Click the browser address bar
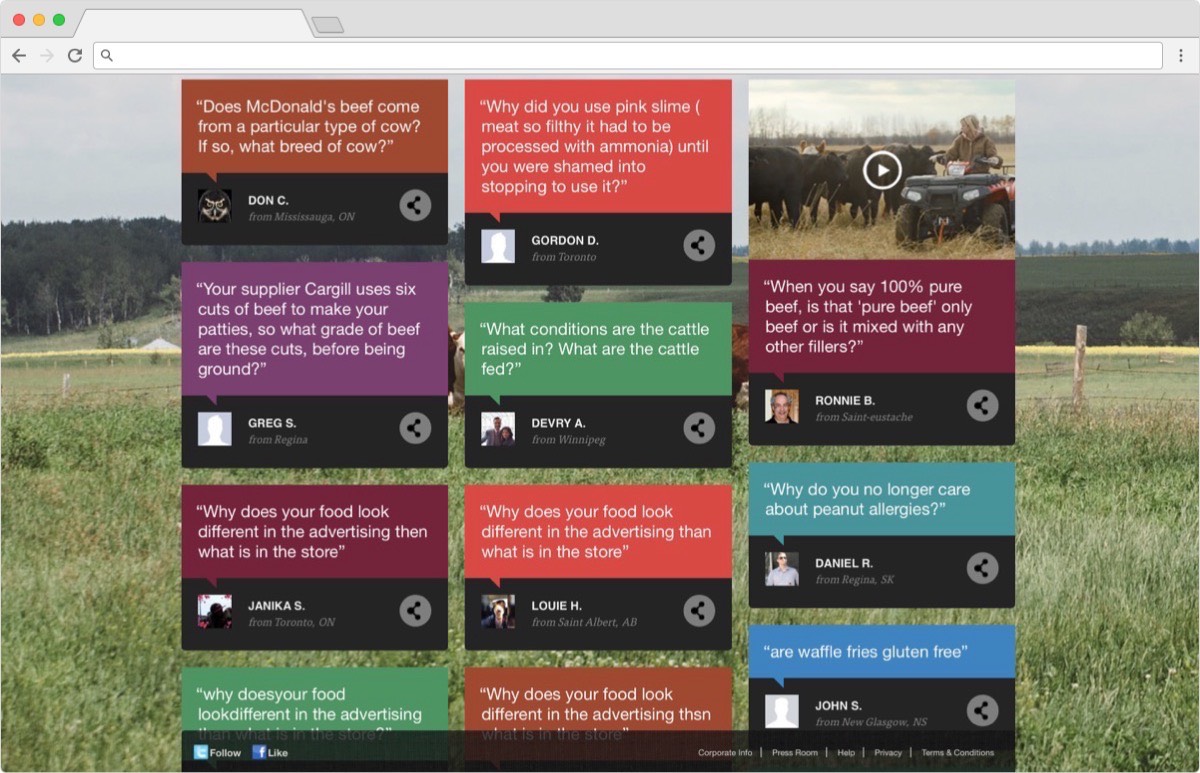 630,56
